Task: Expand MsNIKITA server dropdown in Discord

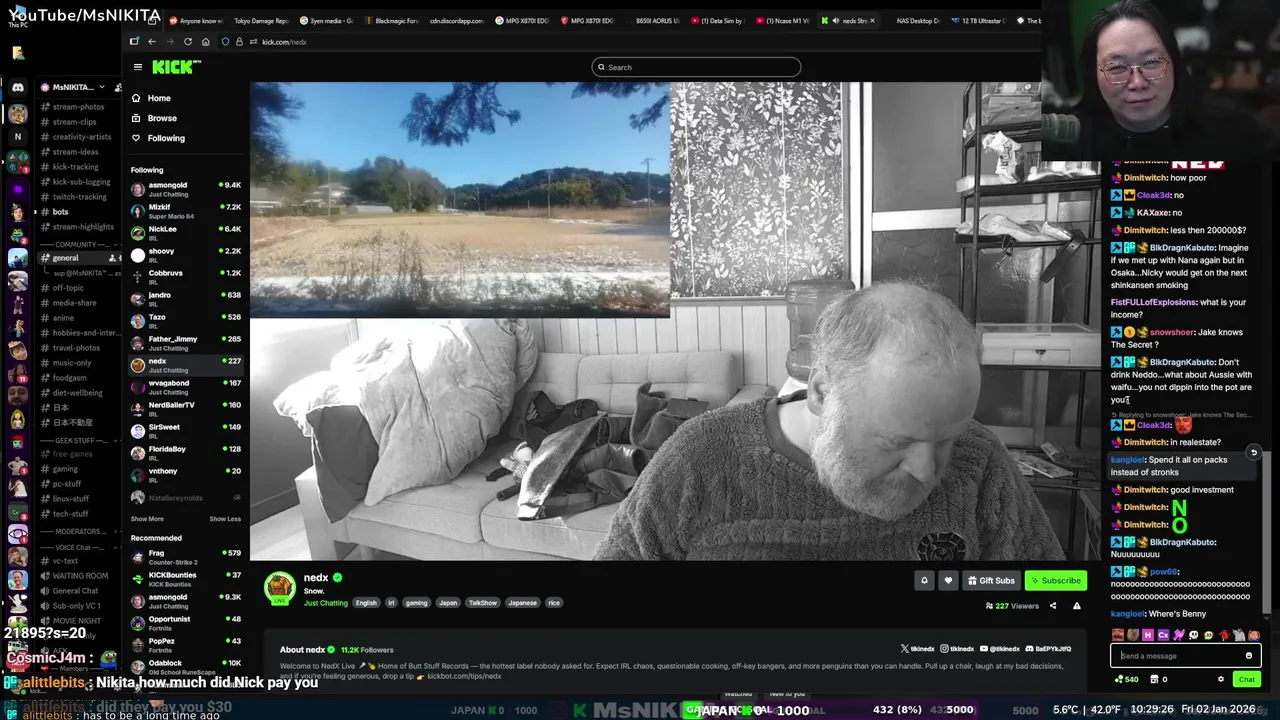Action: click(101, 87)
